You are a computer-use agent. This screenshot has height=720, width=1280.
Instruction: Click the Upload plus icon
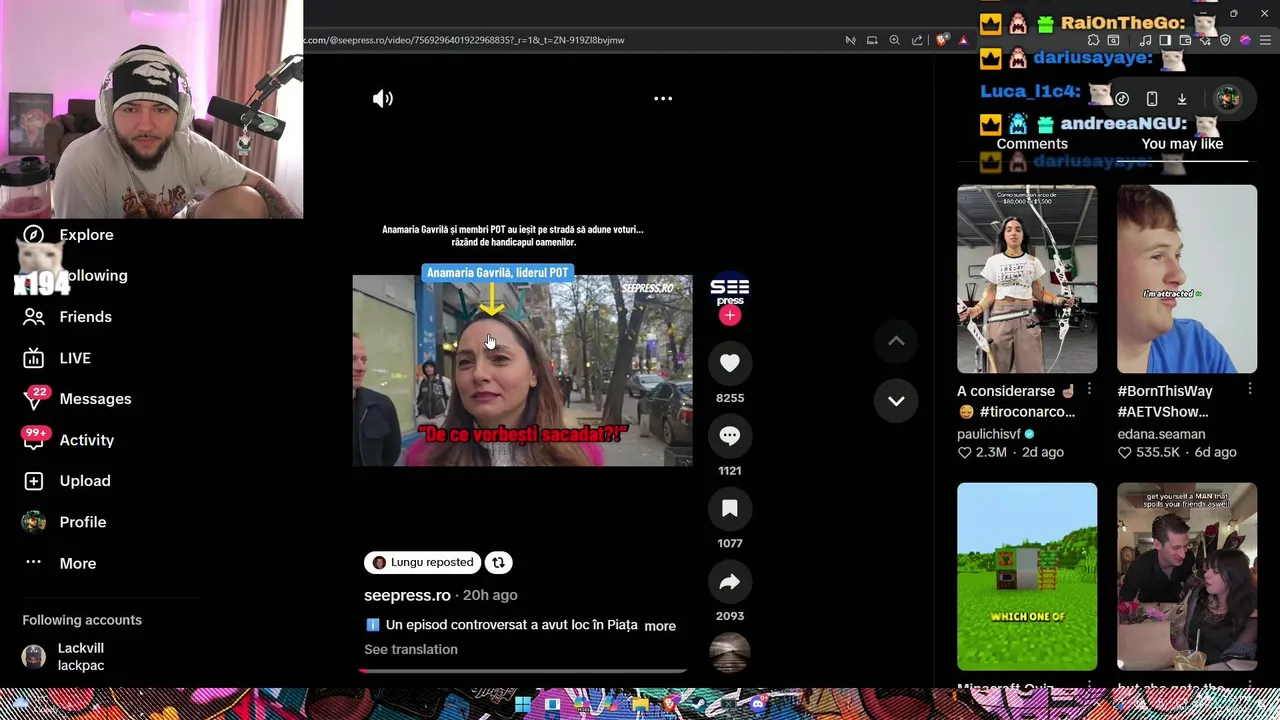click(x=33, y=480)
